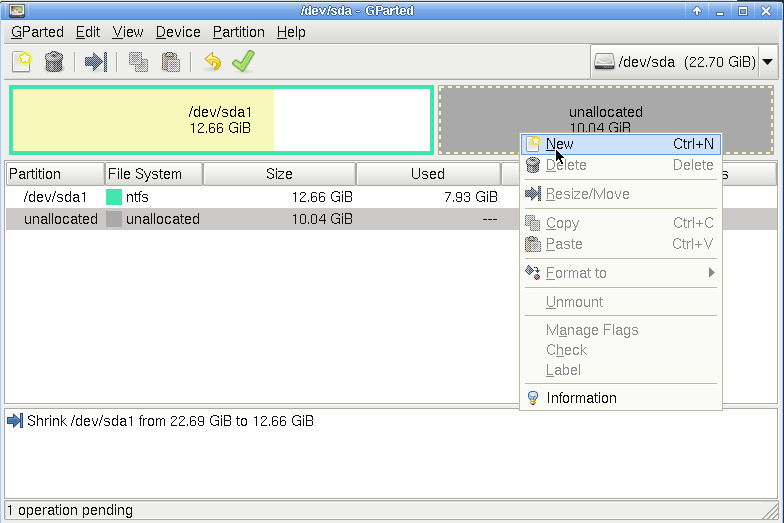Open the View menu
The width and height of the screenshot is (784, 523).
[x=128, y=32]
